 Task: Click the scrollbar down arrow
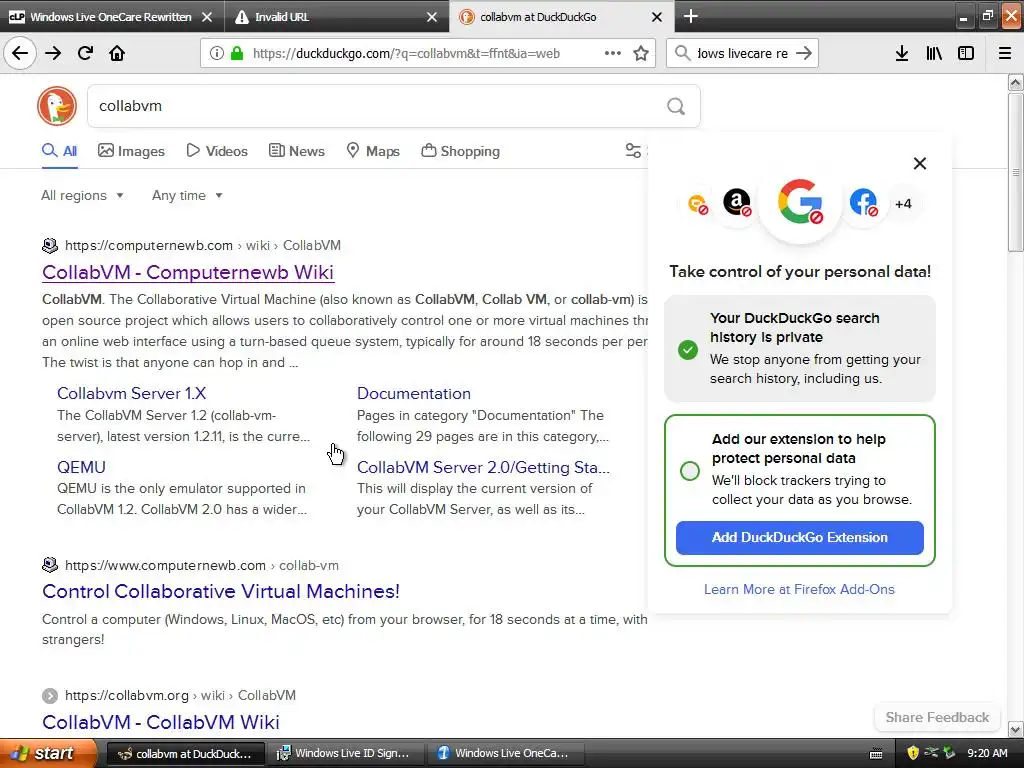pos(1016,729)
